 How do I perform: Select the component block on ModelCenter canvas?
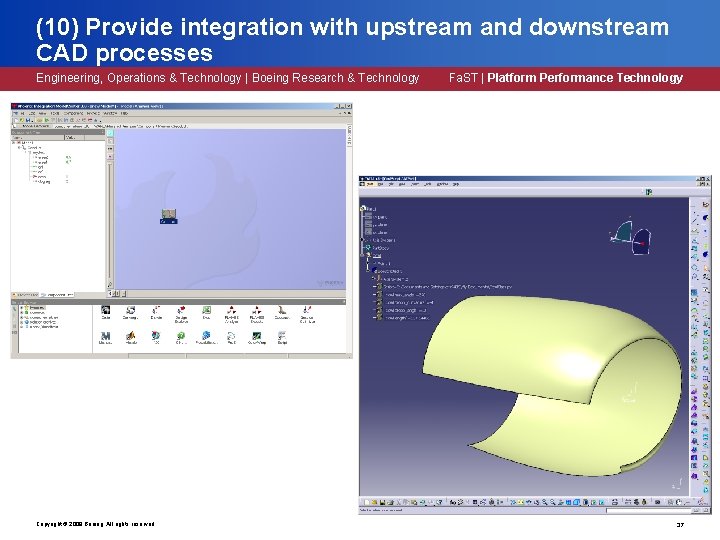(169, 216)
